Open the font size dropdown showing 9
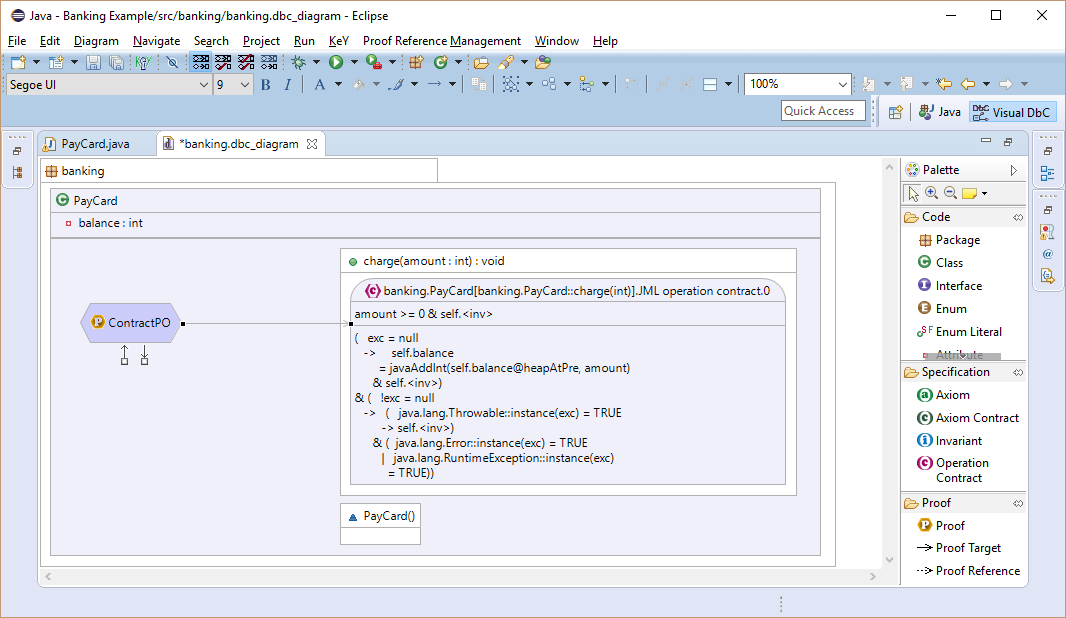 click(245, 85)
